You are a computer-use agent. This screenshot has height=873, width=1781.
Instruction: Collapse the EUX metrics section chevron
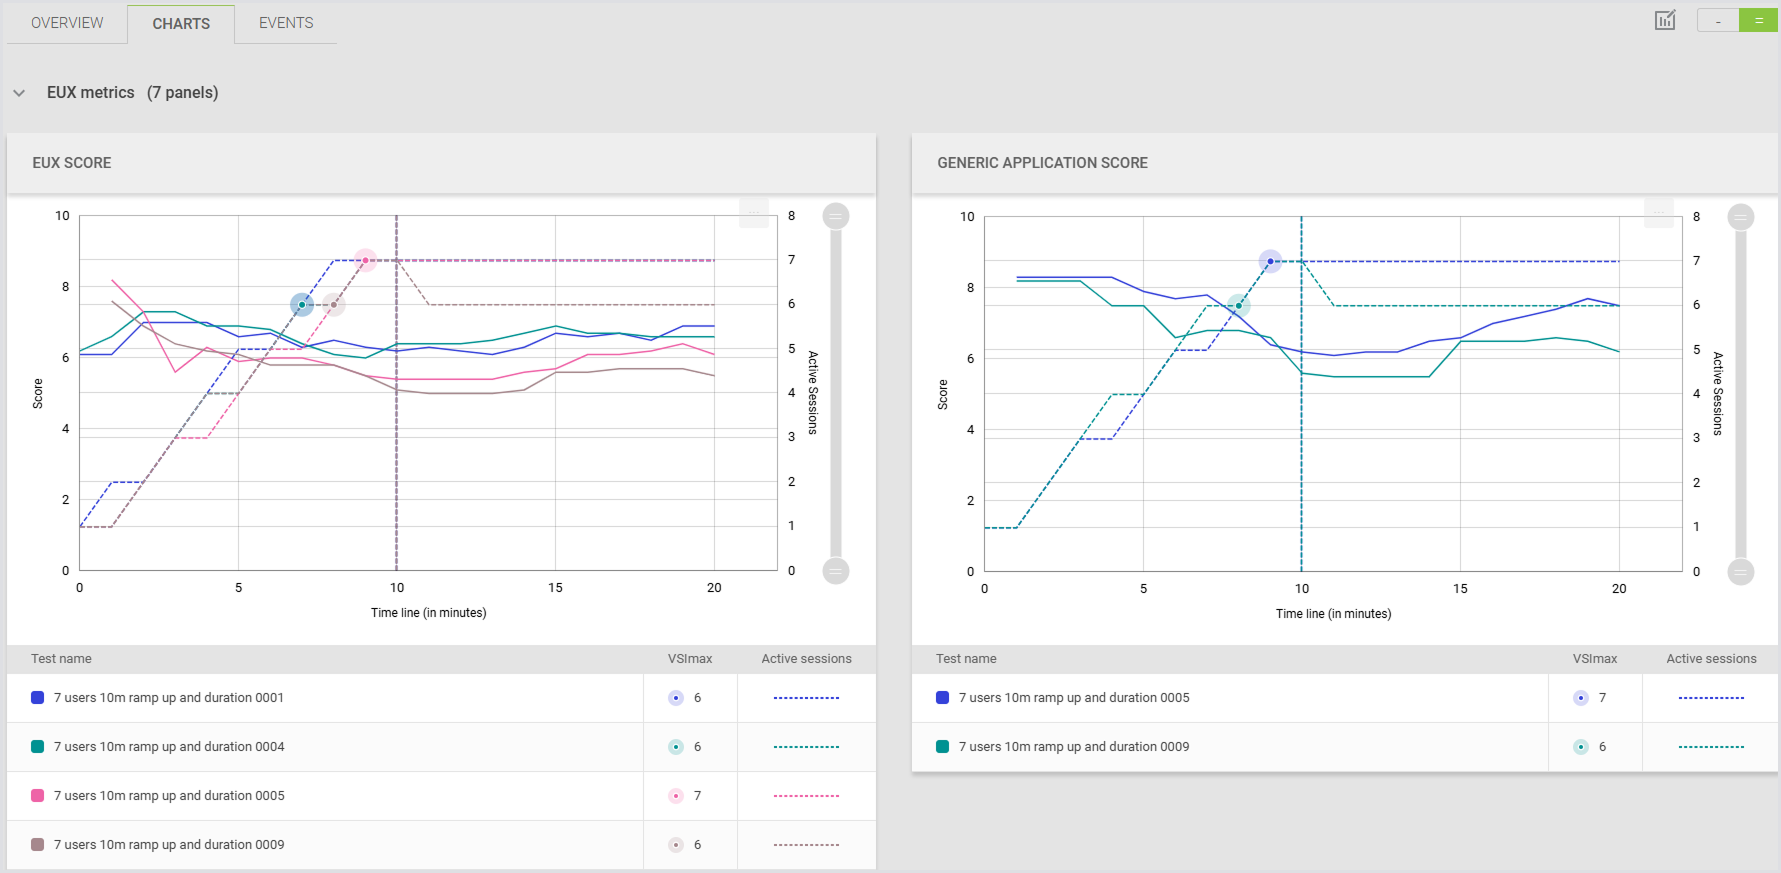(19, 93)
